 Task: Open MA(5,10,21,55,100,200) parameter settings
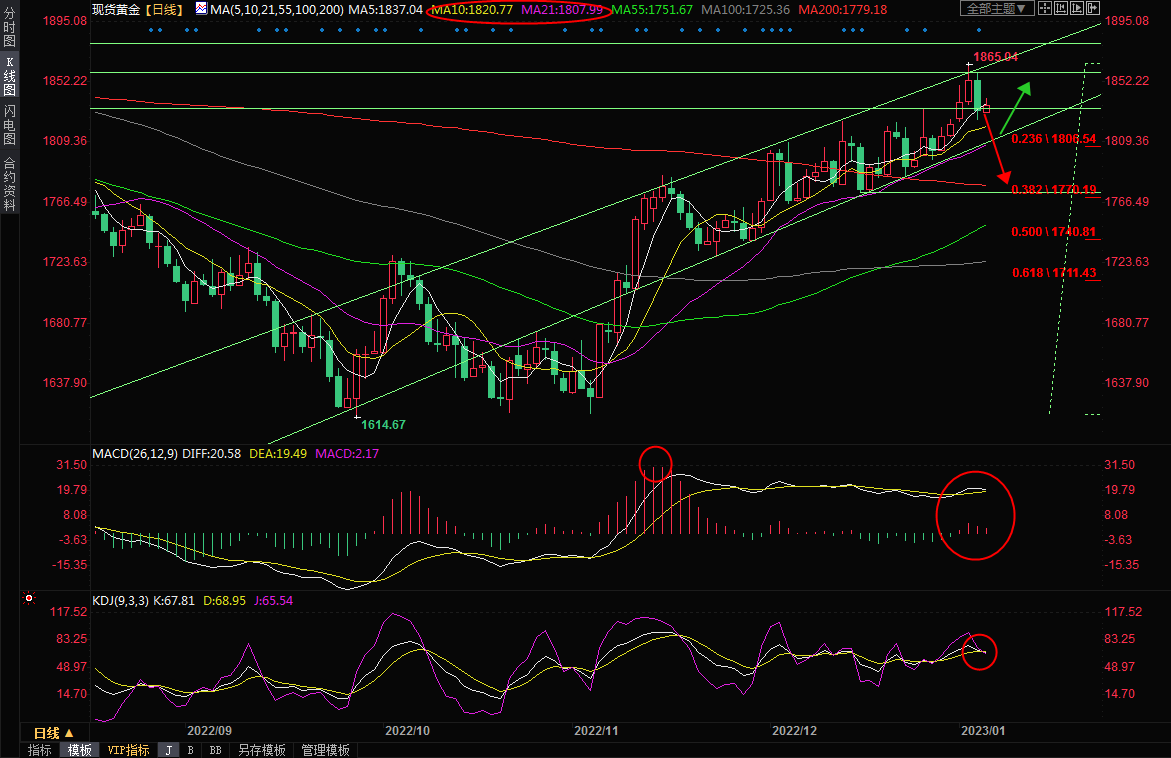click(277, 9)
